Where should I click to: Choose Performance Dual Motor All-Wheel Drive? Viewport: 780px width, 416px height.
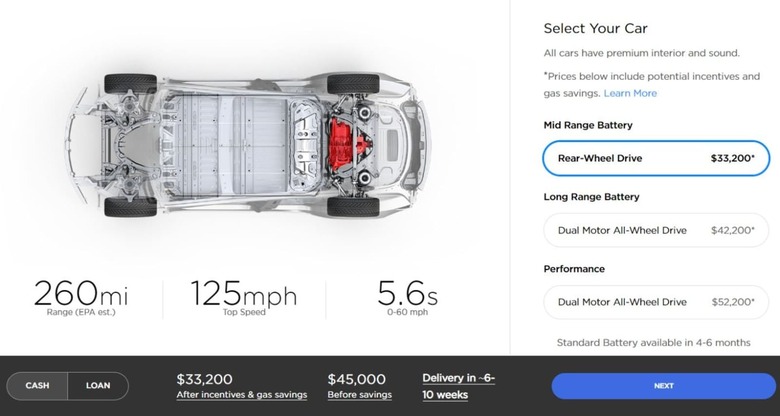pos(657,302)
